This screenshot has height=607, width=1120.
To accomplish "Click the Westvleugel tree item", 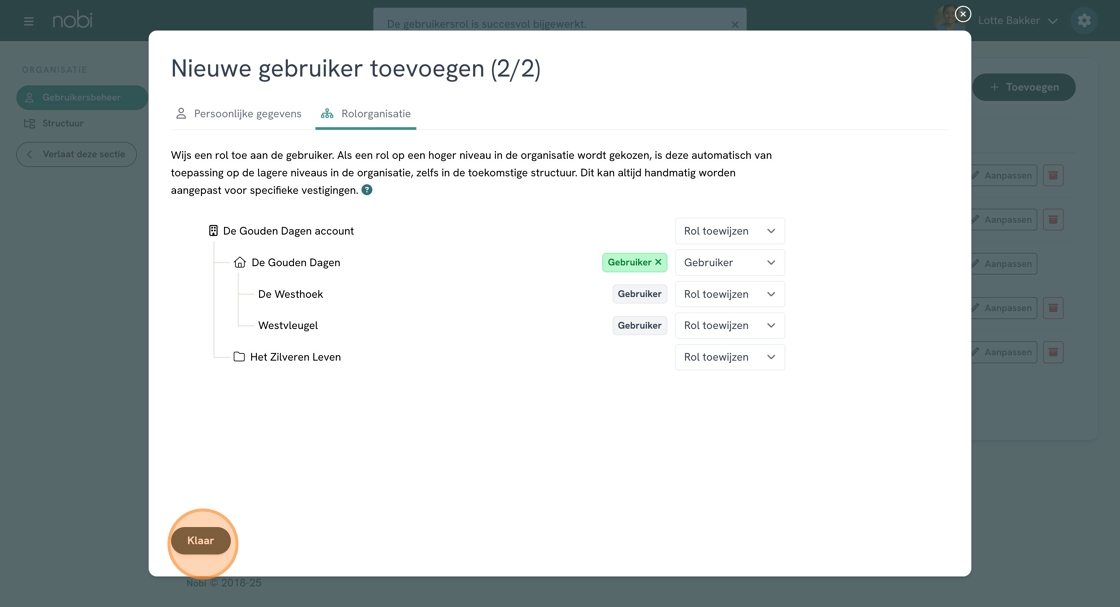I will [288, 325].
